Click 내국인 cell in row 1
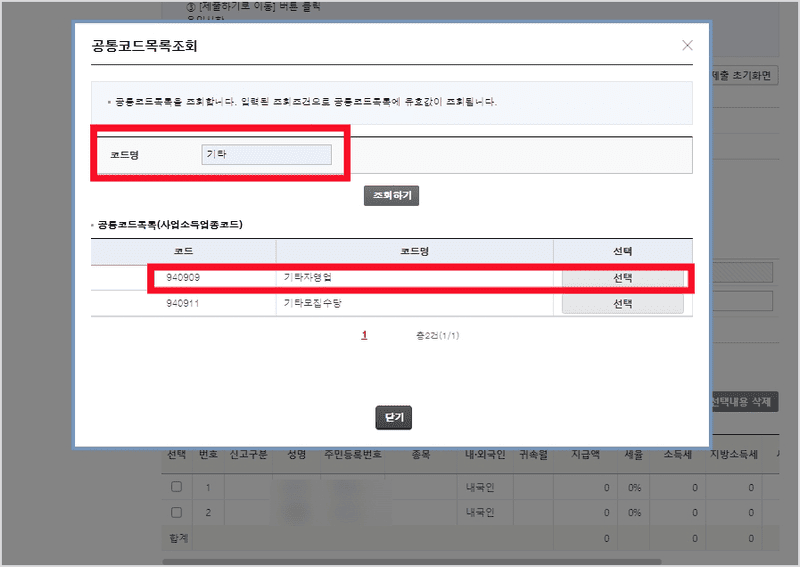800x567 pixels. tap(480, 487)
